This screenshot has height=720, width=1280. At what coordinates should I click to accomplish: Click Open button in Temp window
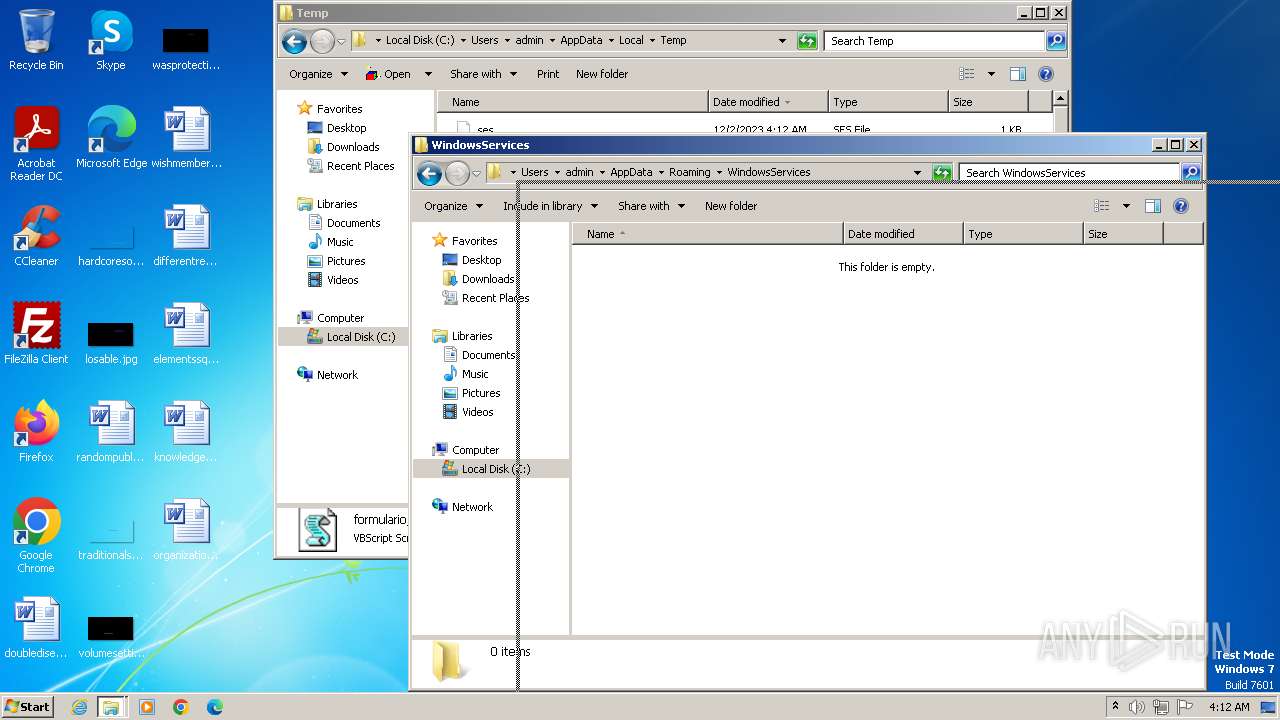(388, 74)
